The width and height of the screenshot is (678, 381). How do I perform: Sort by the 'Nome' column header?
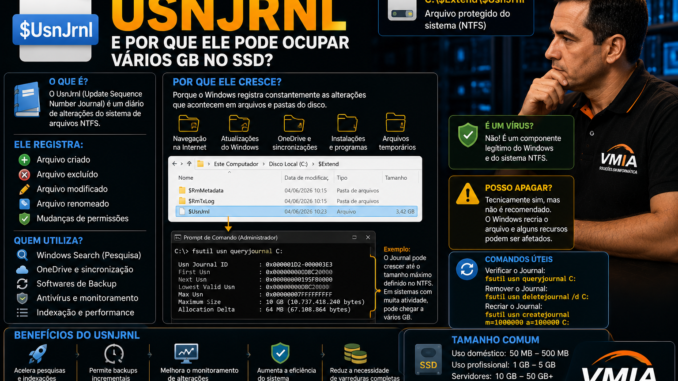186,178
